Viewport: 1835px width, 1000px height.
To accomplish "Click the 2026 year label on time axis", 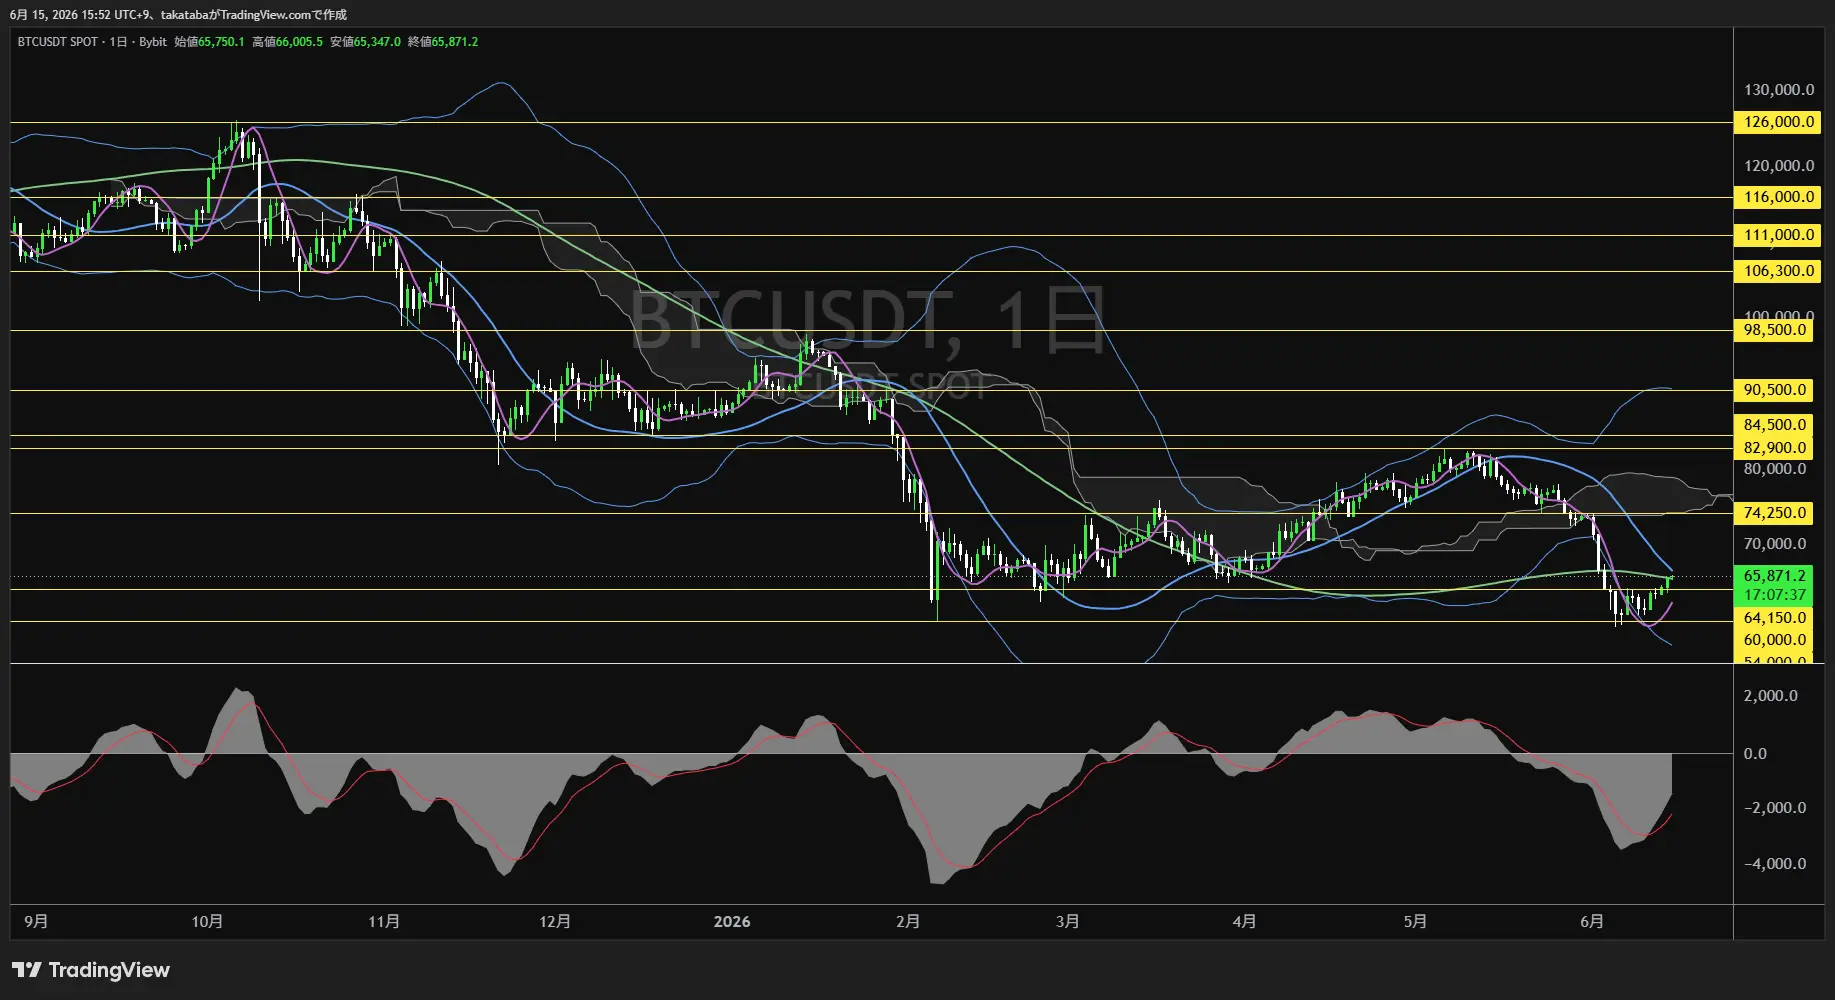I will 732,922.
